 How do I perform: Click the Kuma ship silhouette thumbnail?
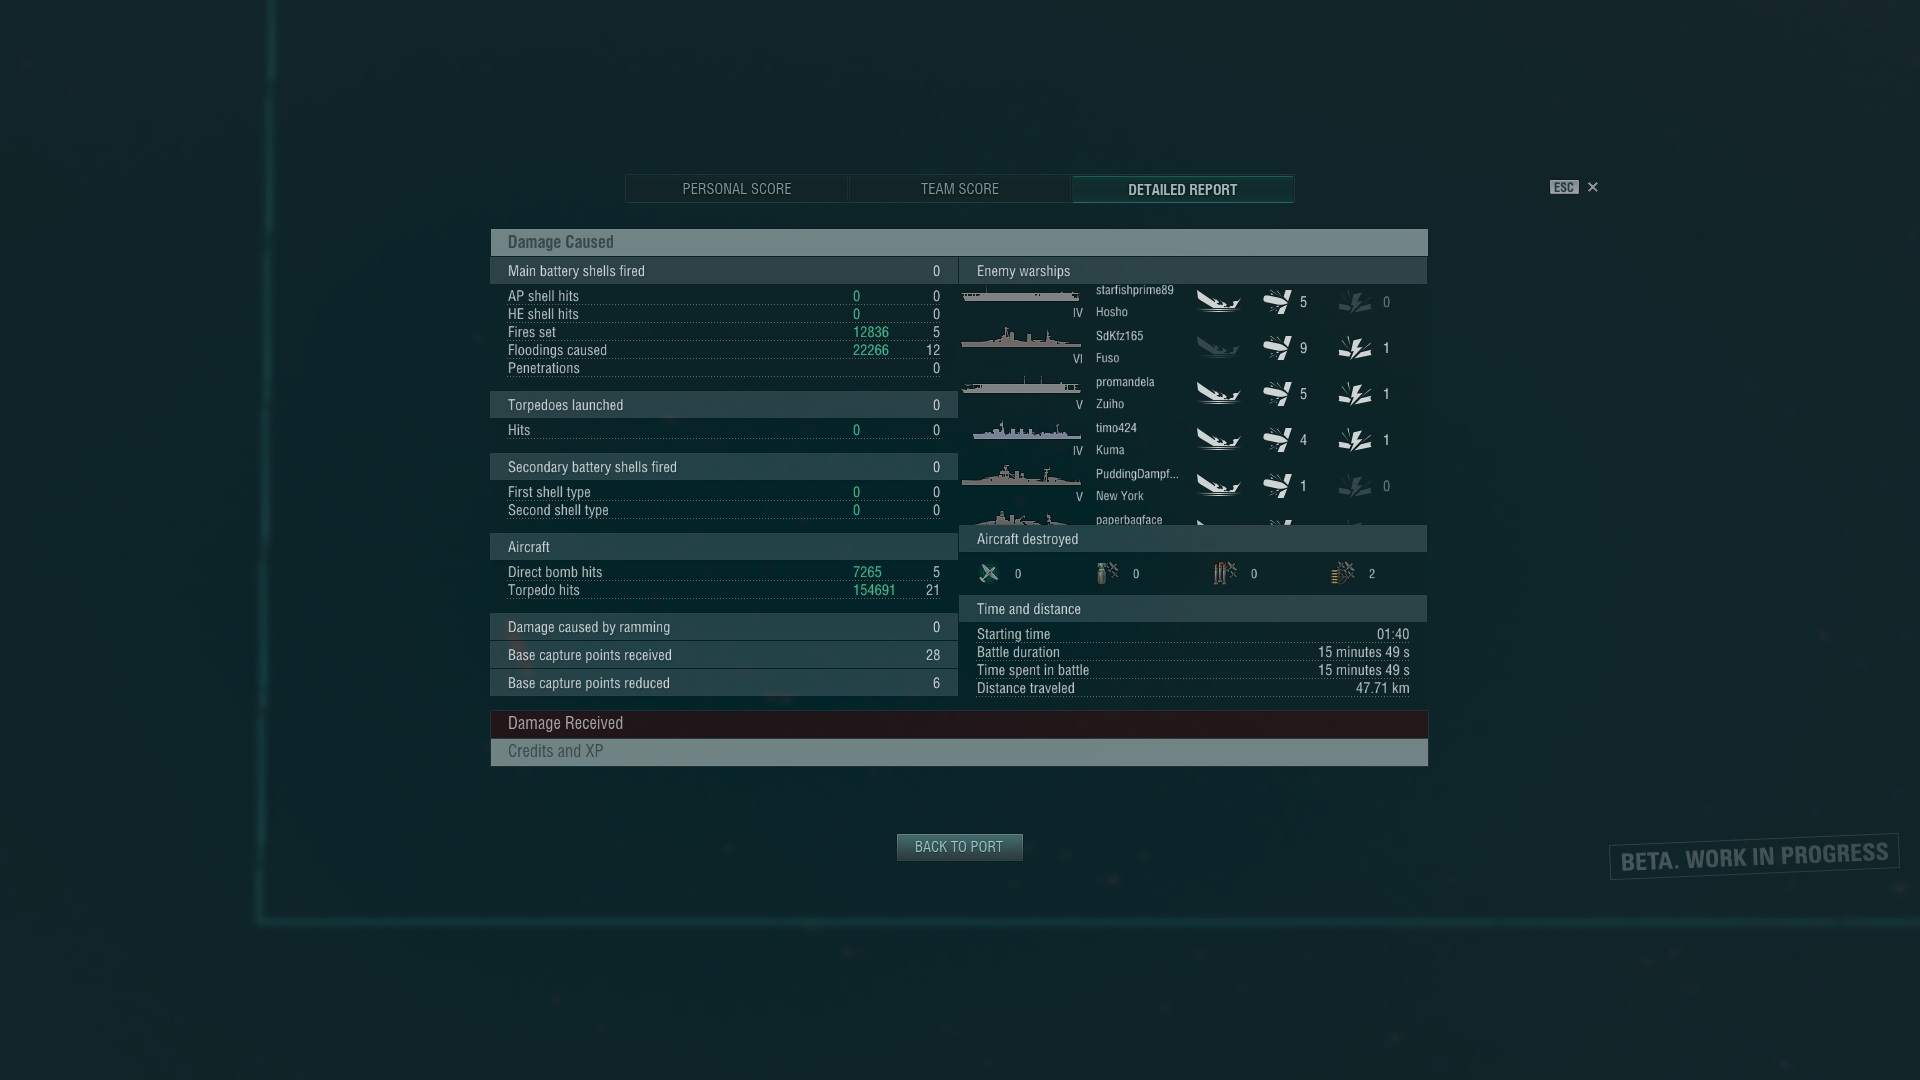pyautogui.click(x=1026, y=432)
